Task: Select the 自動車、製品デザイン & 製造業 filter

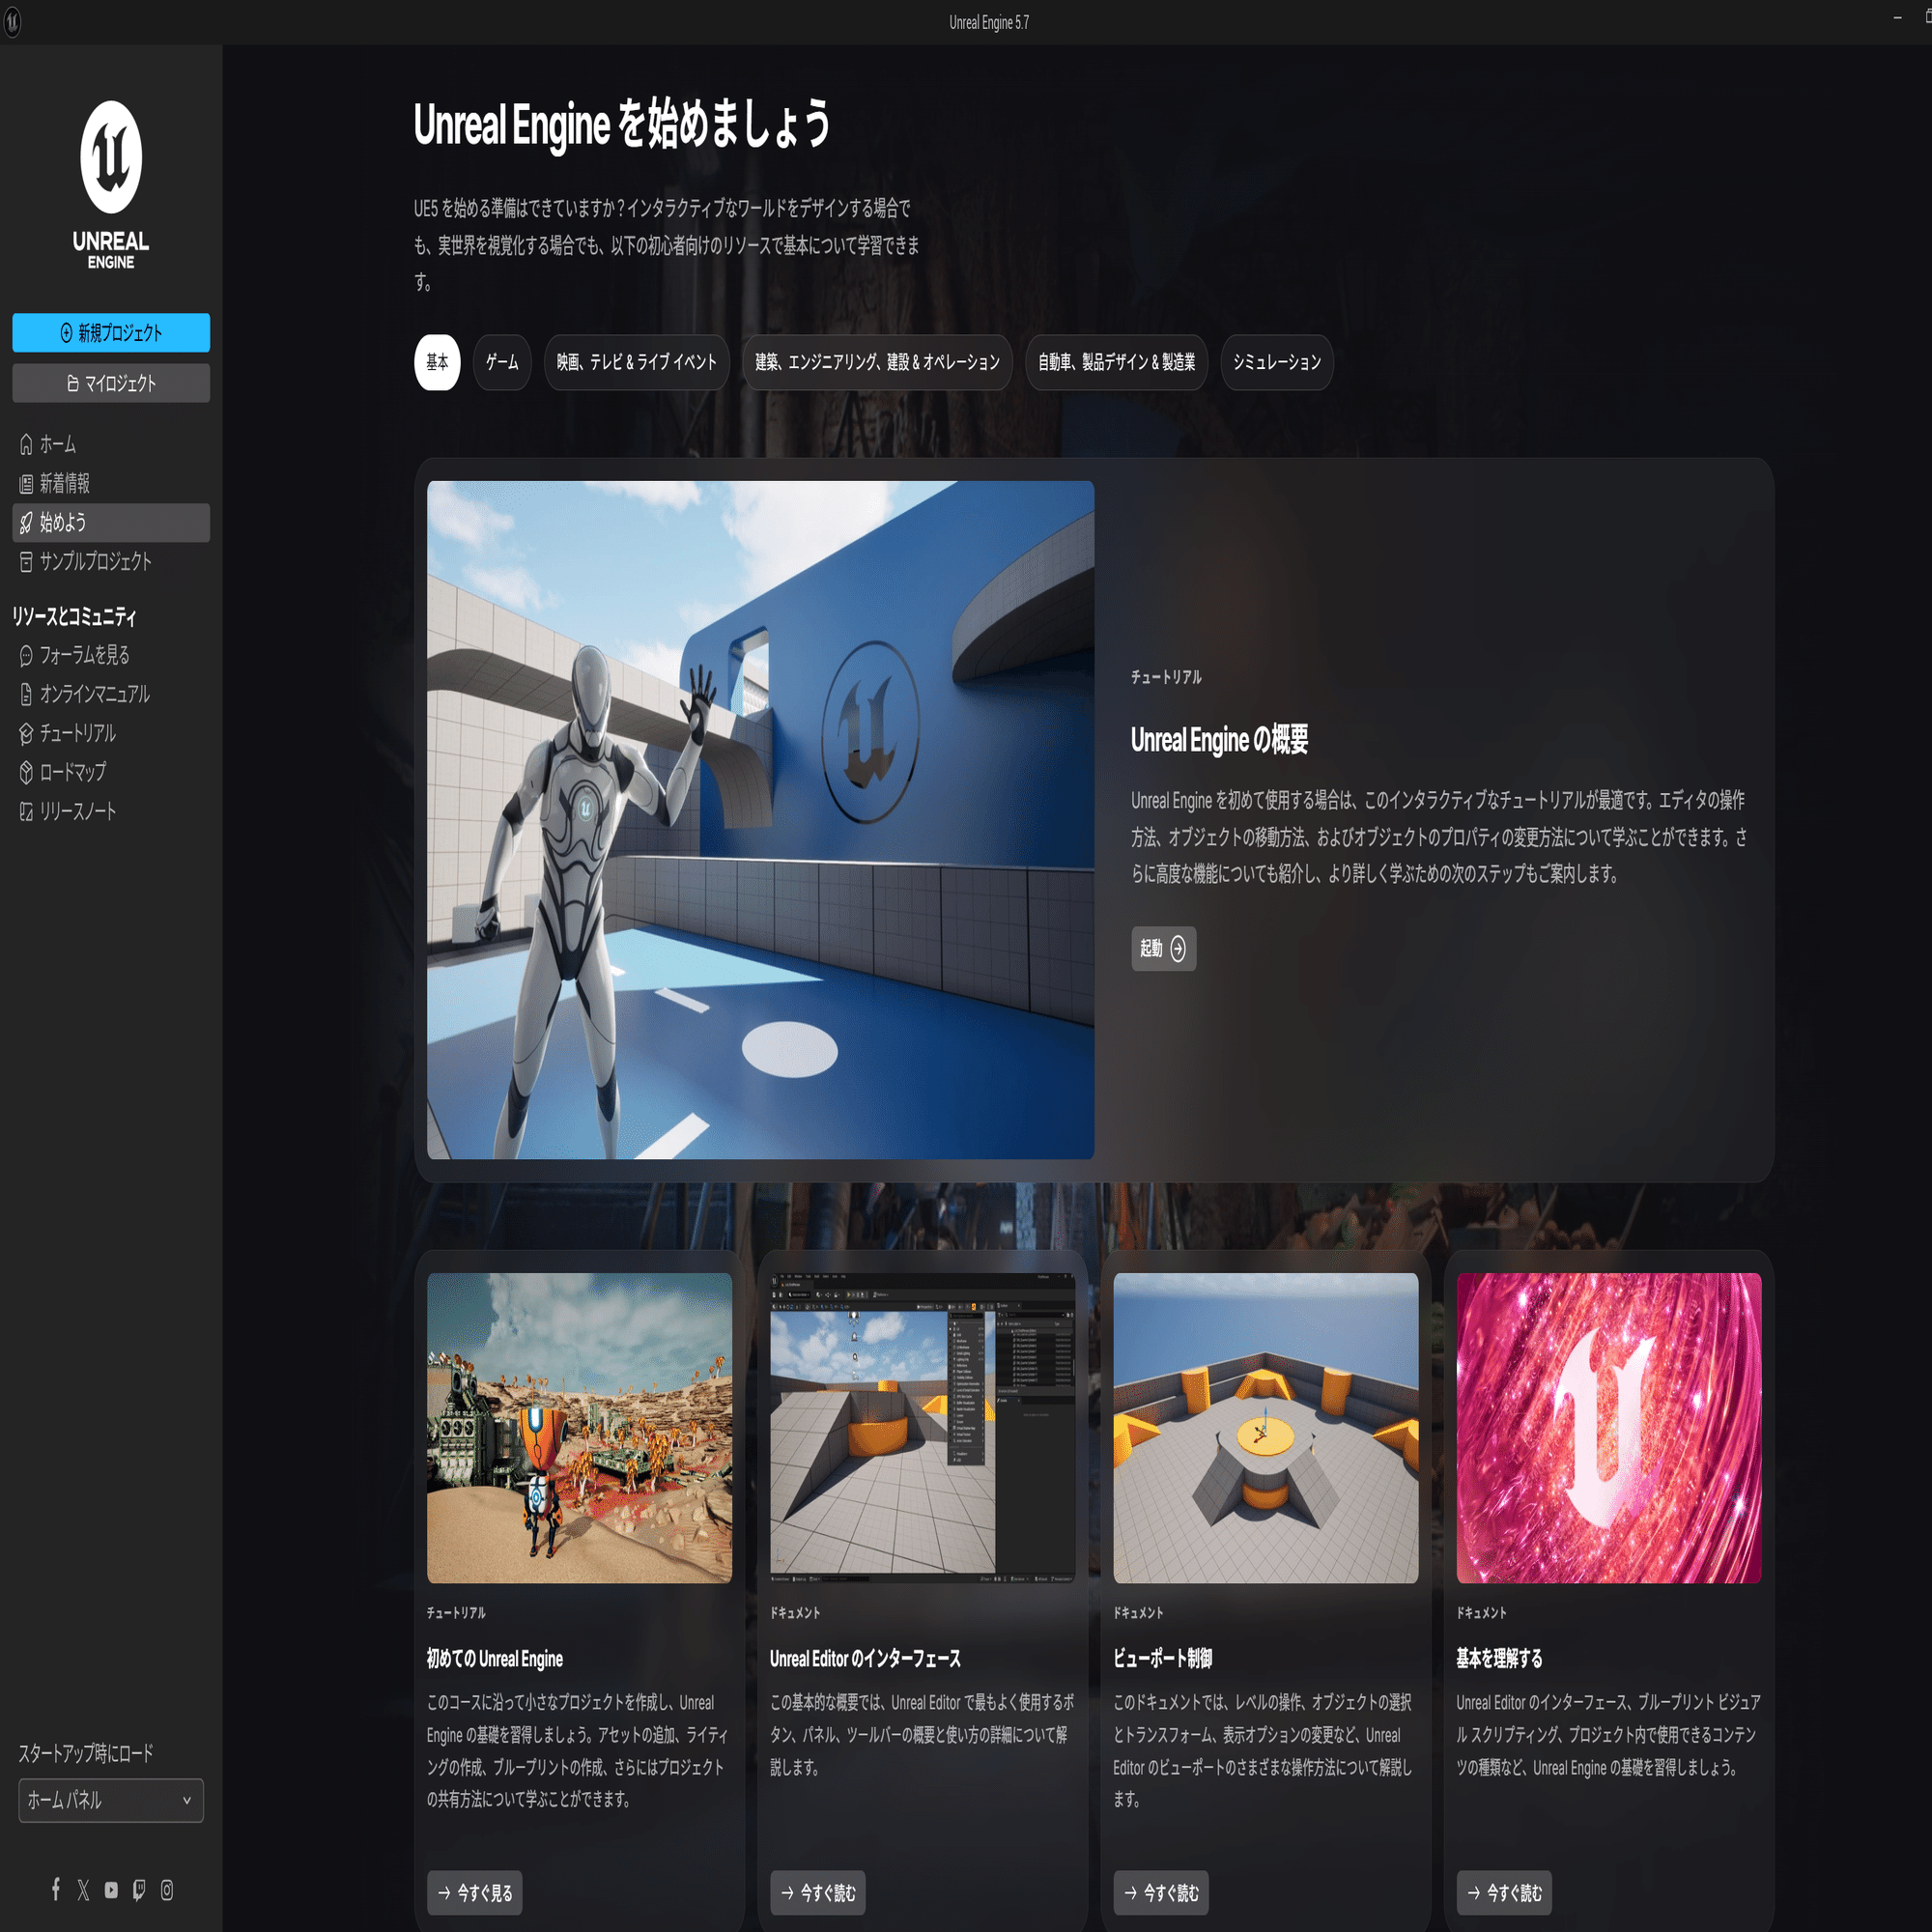Action: click(x=1115, y=363)
